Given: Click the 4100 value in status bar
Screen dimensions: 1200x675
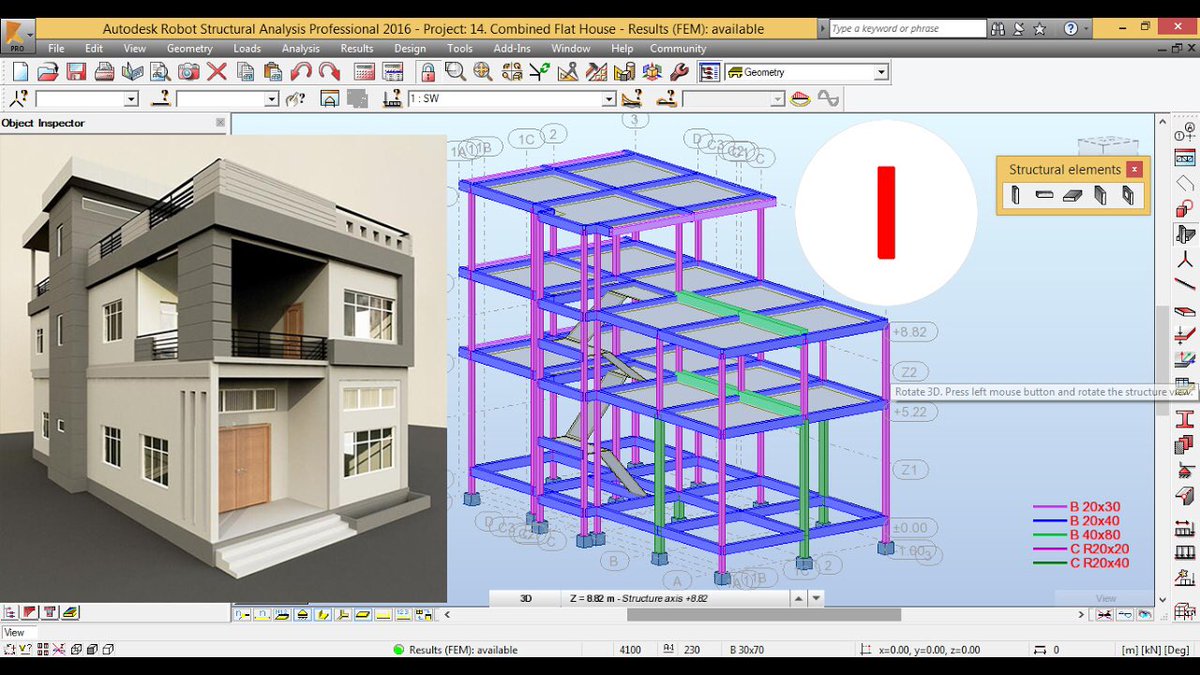Looking at the screenshot, I should [x=630, y=650].
